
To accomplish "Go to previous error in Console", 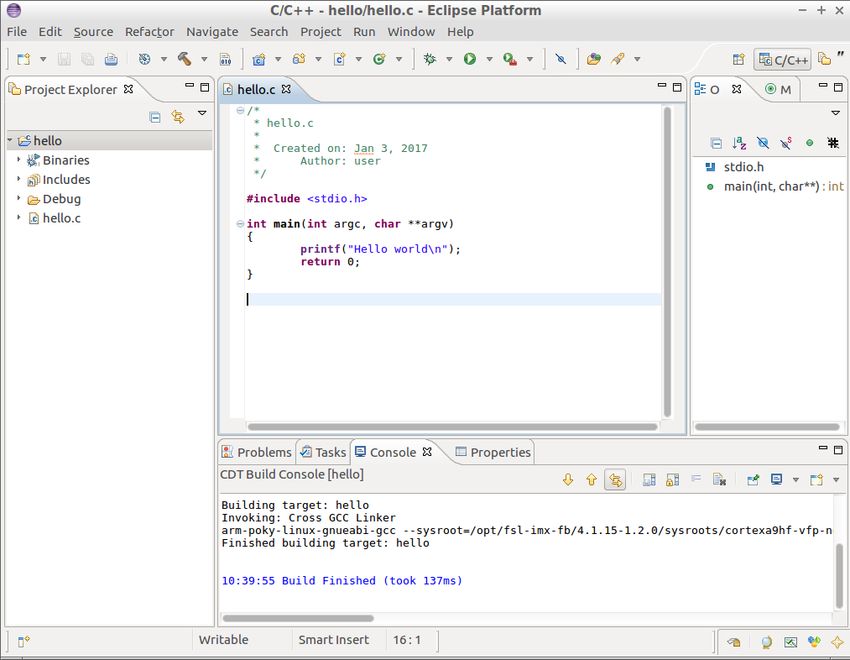I will [591, 480].
